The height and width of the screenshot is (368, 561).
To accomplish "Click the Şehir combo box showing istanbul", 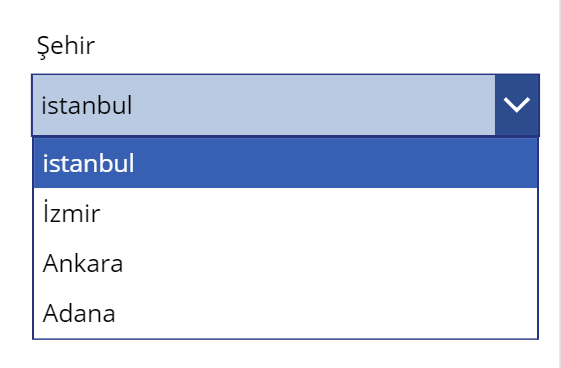I will (285, 105).
